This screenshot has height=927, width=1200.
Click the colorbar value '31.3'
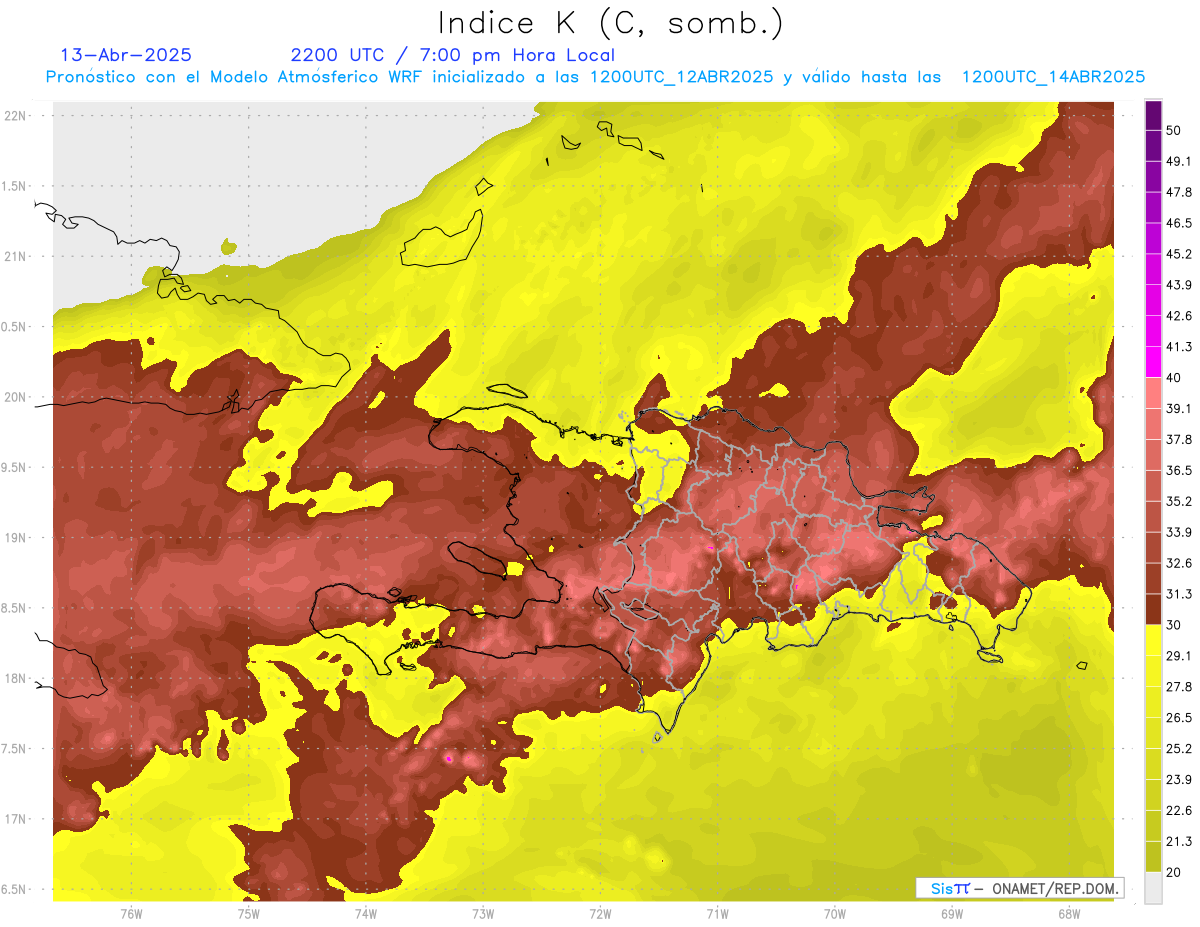pos(1179,594)
